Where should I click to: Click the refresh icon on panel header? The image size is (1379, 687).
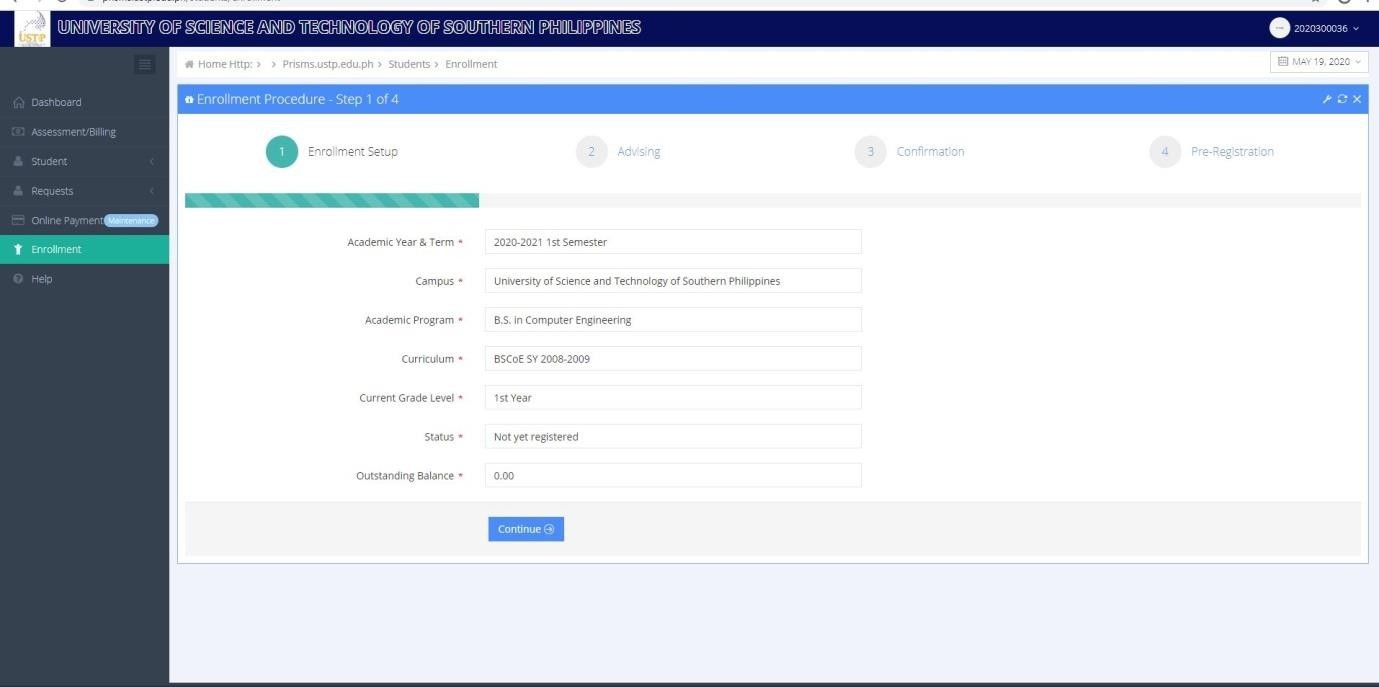(1343, 99)
